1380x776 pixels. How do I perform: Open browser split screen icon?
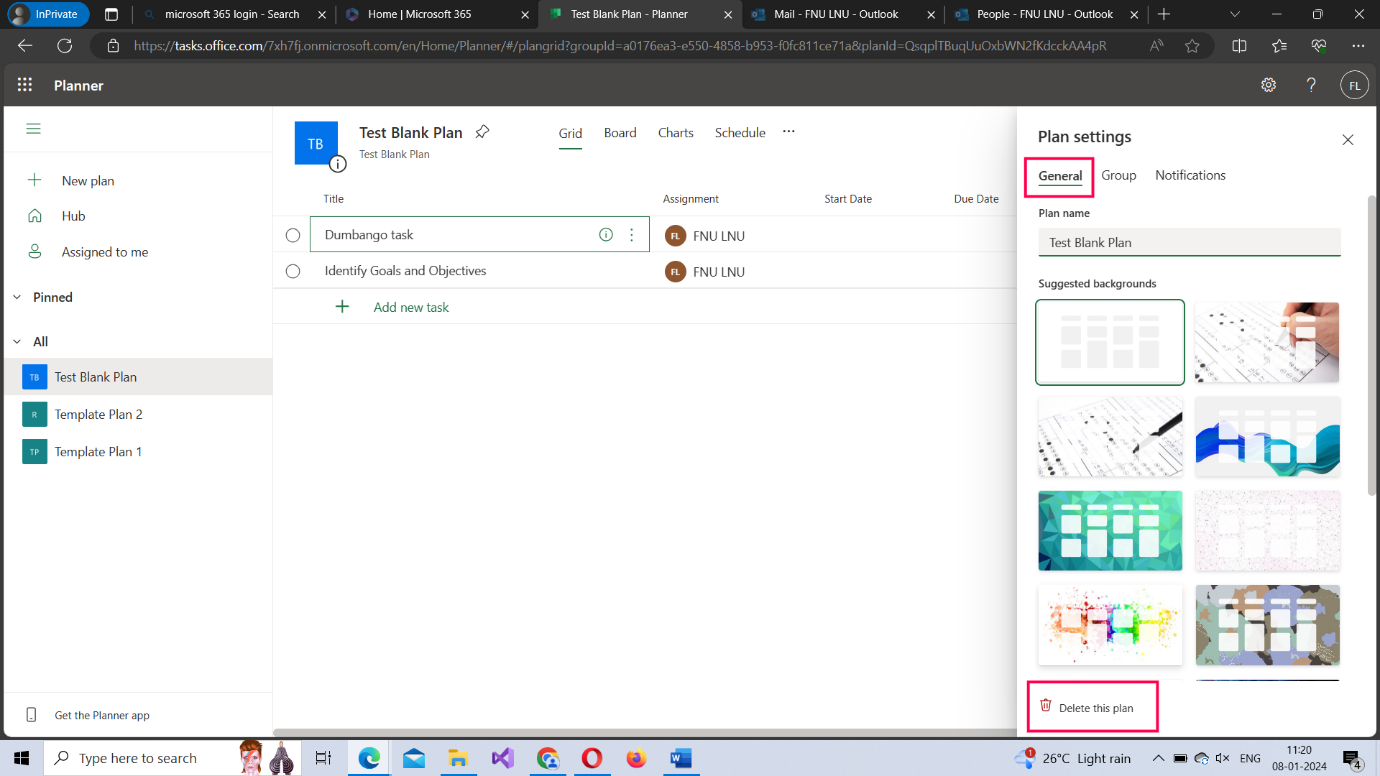pyautogui.click(x=1239, y=45)
